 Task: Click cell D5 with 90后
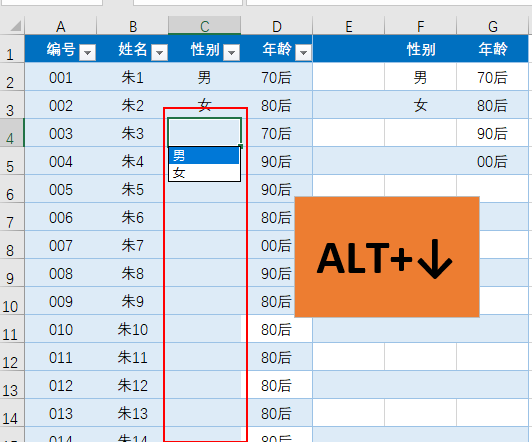coord(277,161)
